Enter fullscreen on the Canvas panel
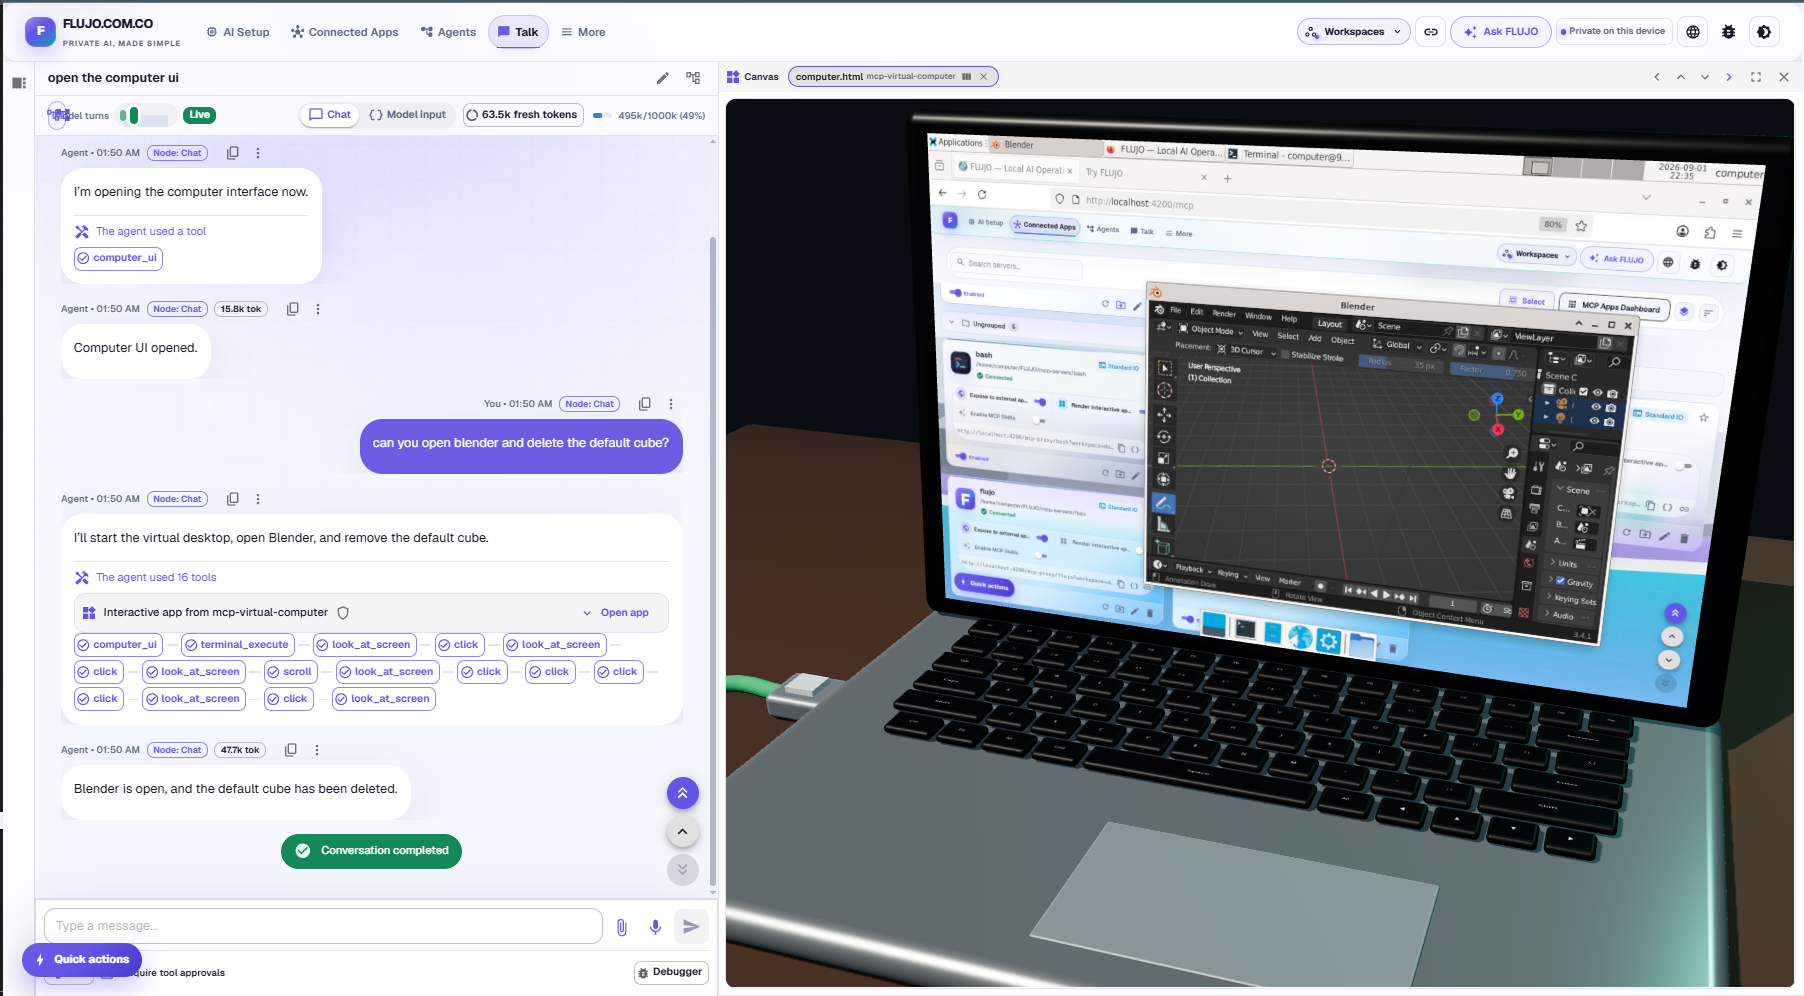 point(1756,77)
